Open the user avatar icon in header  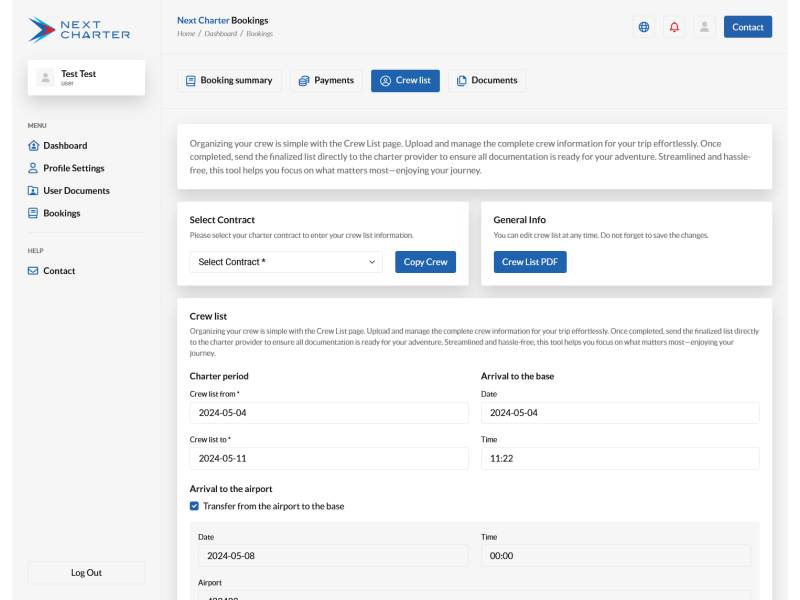[704, 27]
